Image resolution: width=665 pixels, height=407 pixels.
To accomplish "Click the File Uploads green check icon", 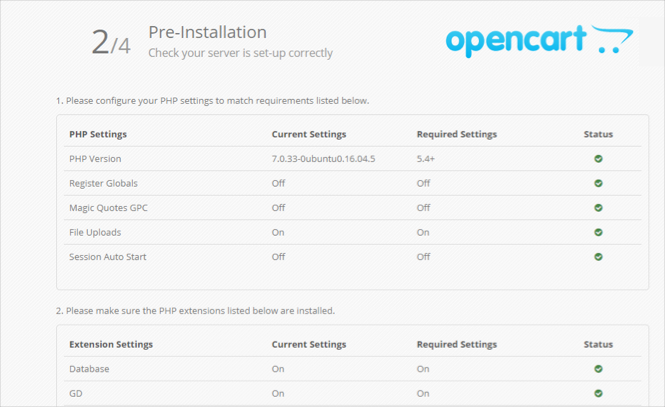I will [x=598, y=232].
